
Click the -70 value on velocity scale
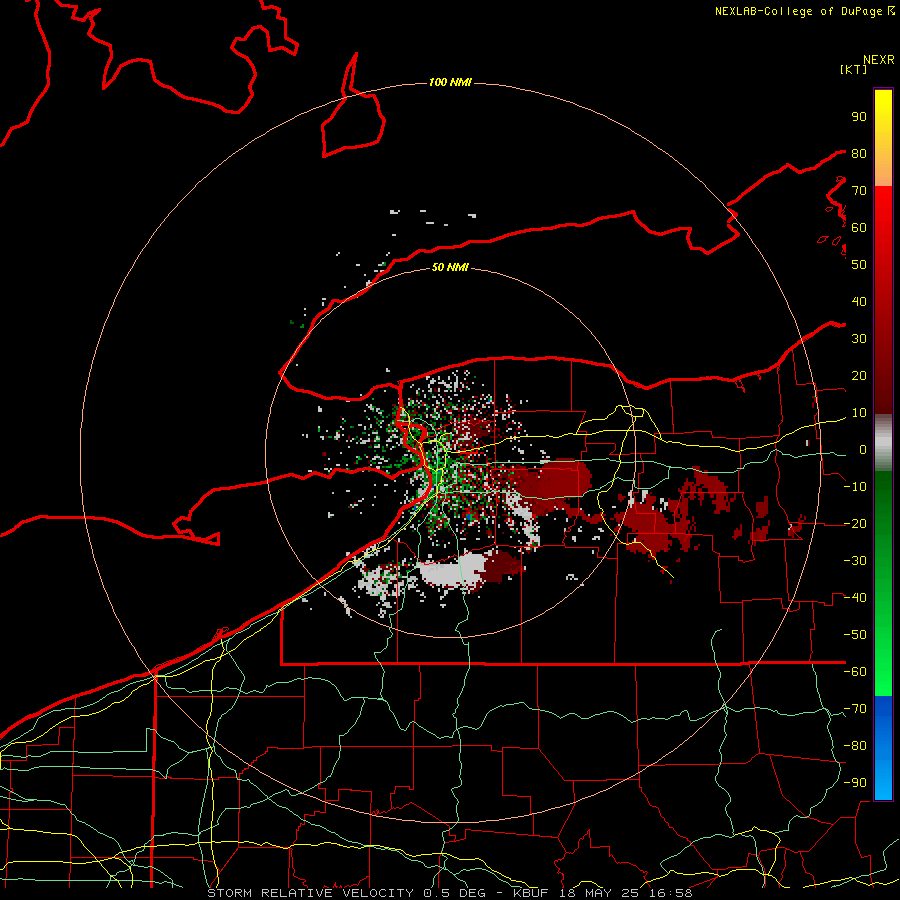(x=855, y=709)
